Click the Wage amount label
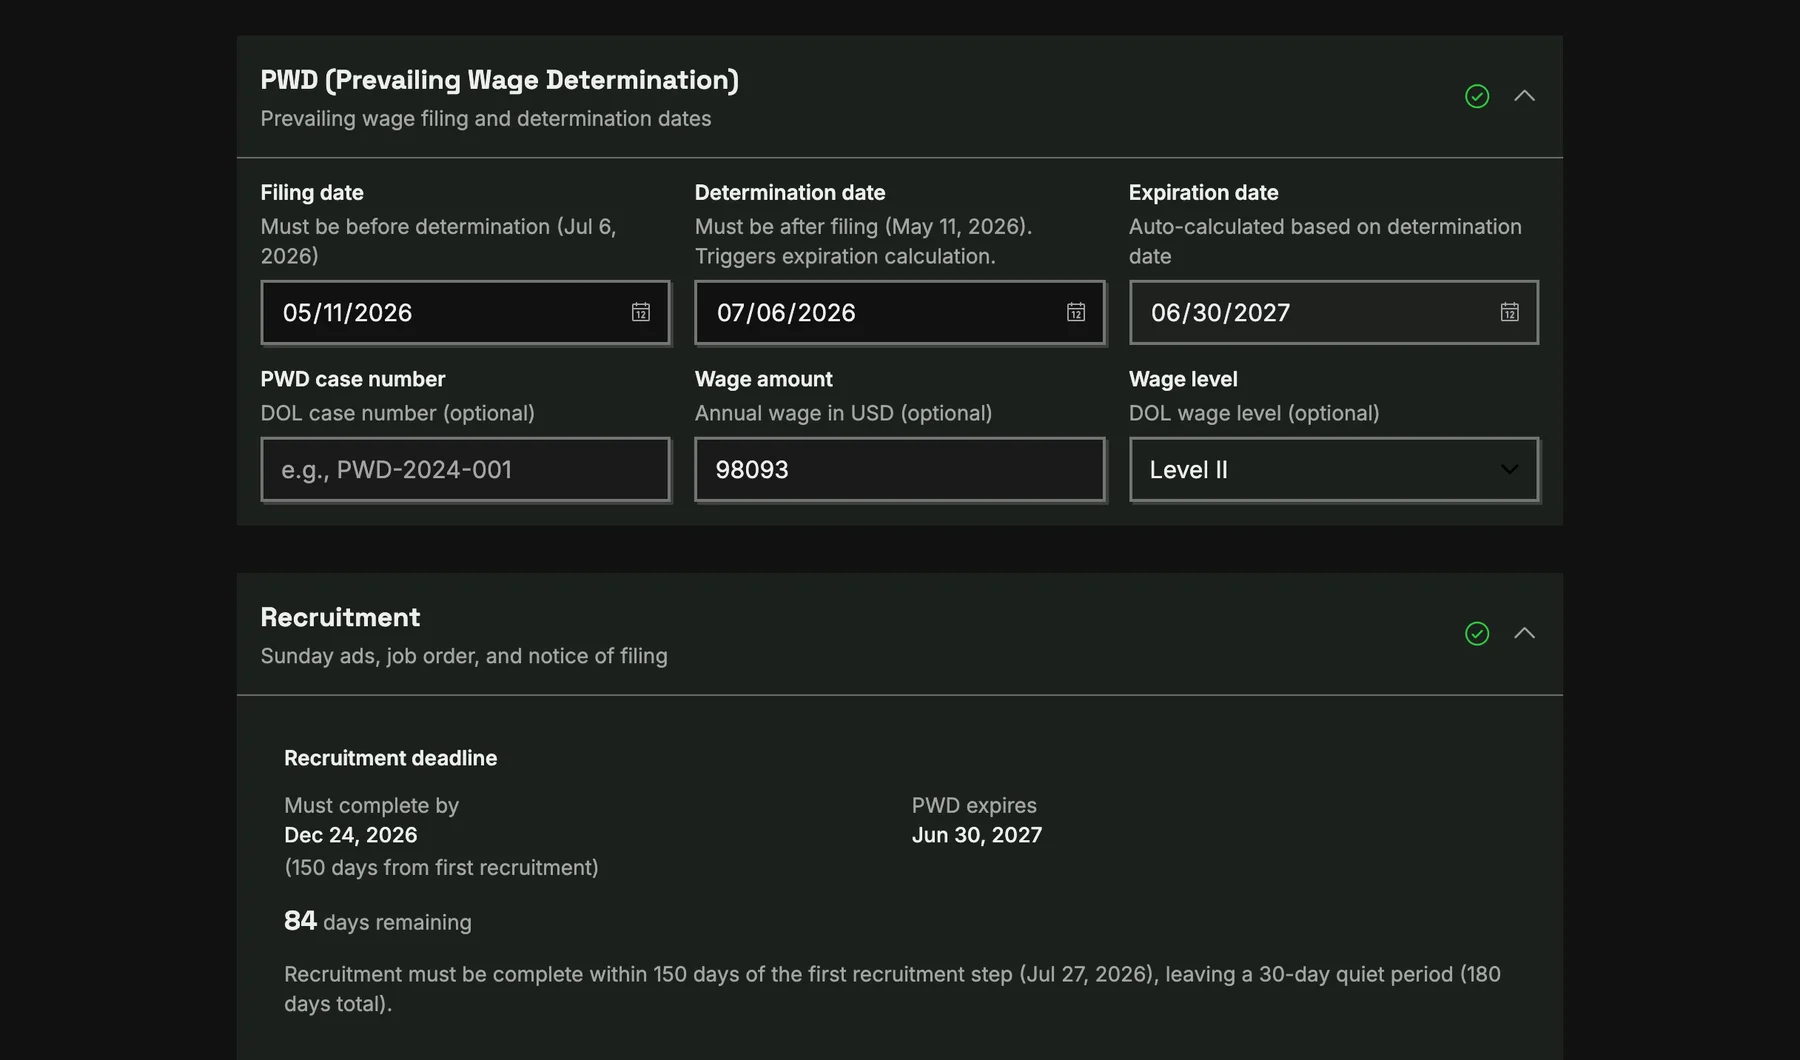 pyautogui.click(x=764, y=379)
